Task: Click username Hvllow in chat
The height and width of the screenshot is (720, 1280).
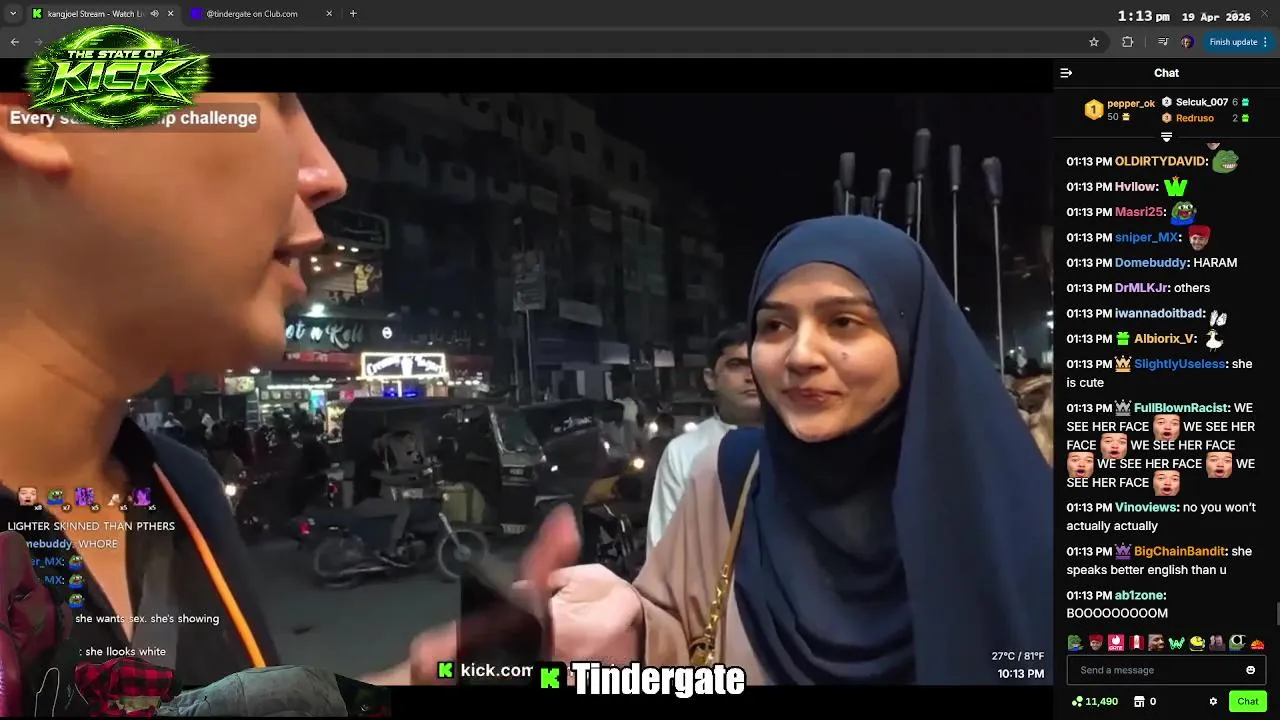Action: [1135, 187]
